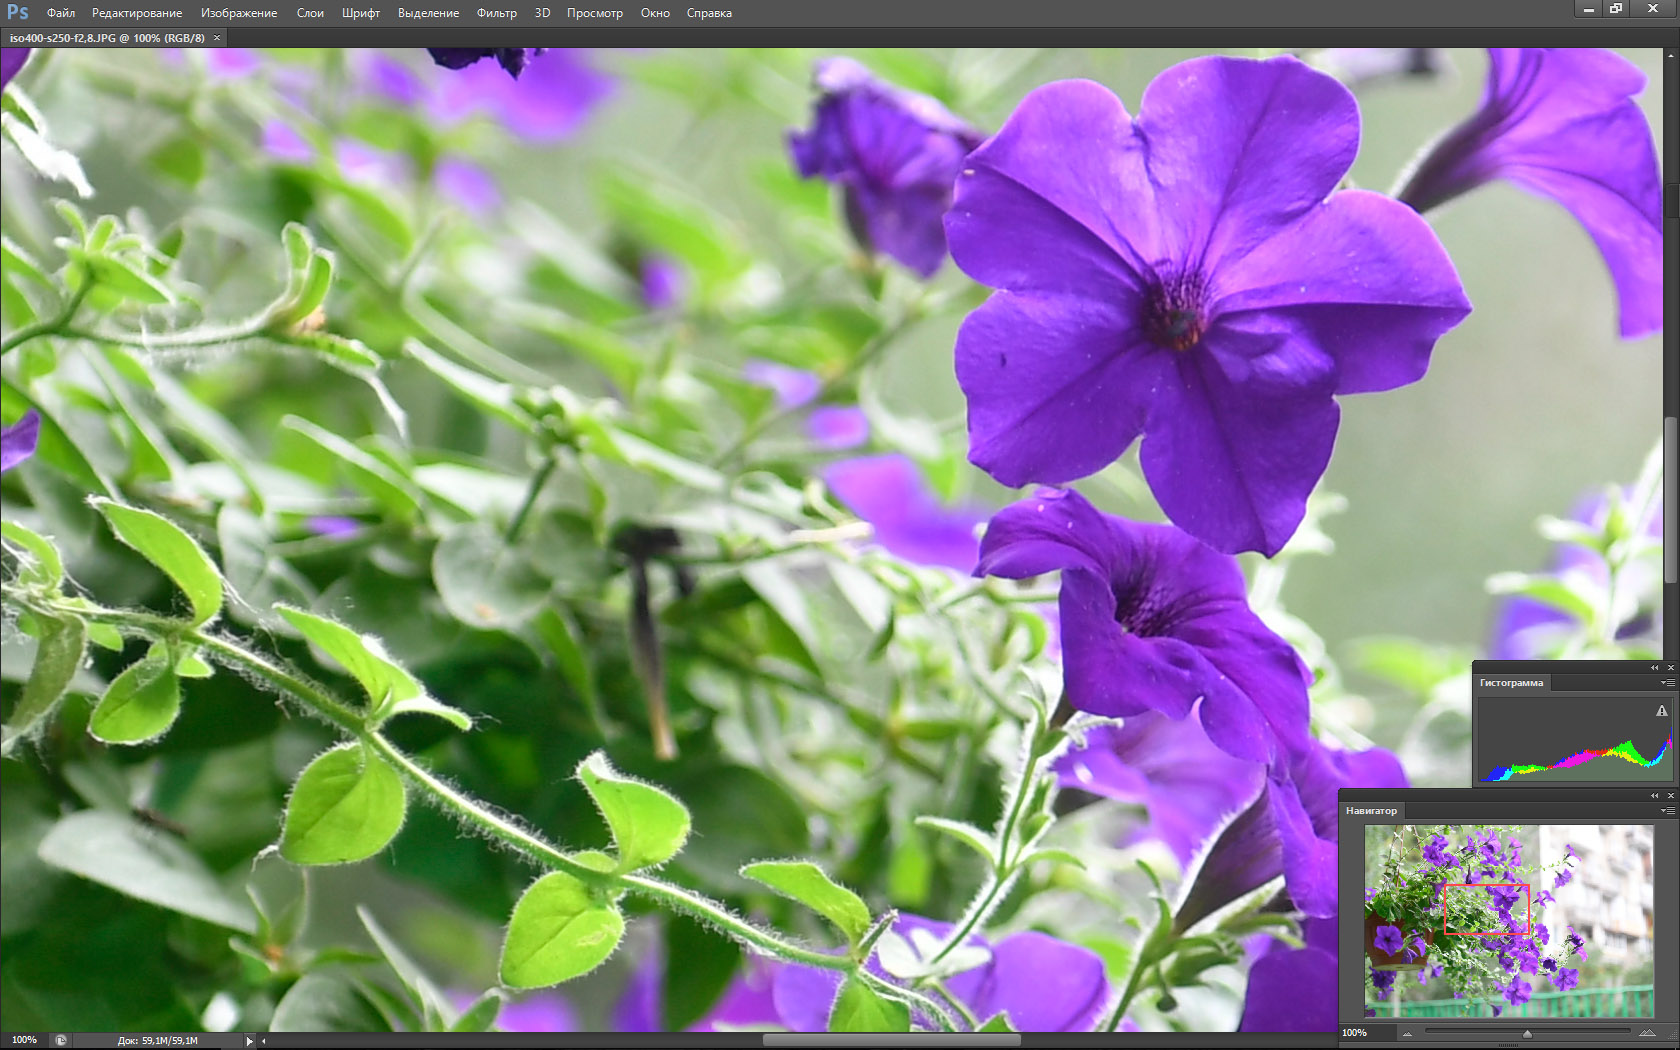Minimize the Photoshop window
Viewport: 1680px width, 1050px height.
1588,9
